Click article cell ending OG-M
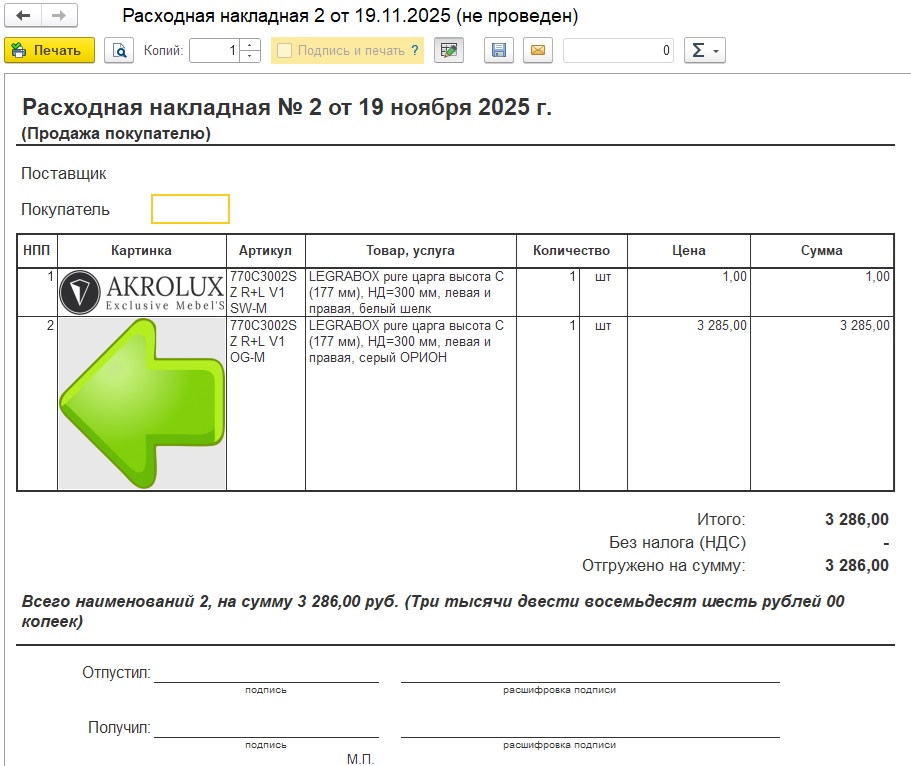The height and width of the screenshot is (766, 911). click(x=266, y=403)
